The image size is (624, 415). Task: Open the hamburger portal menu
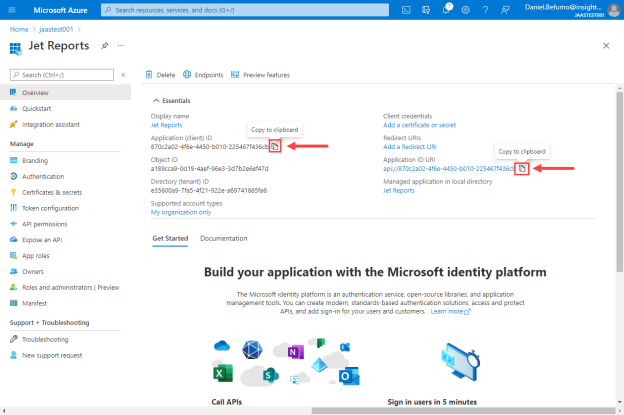click(12, 10)
